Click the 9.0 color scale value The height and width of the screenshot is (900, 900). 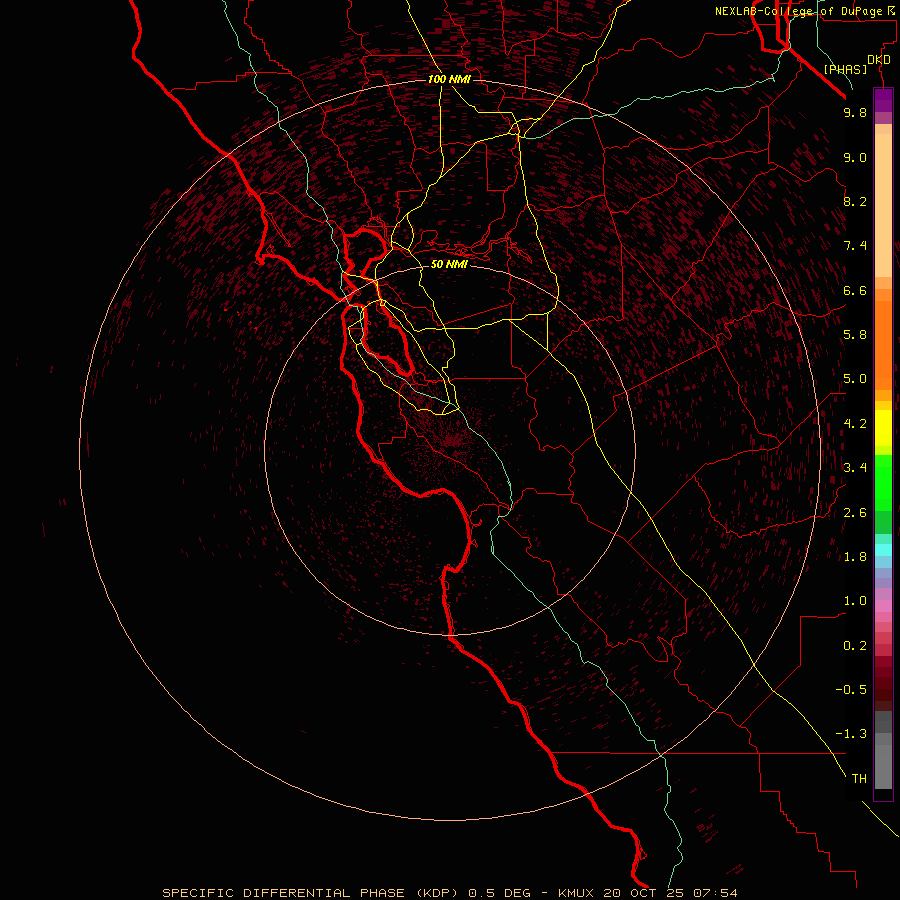[x=855, y=157]
